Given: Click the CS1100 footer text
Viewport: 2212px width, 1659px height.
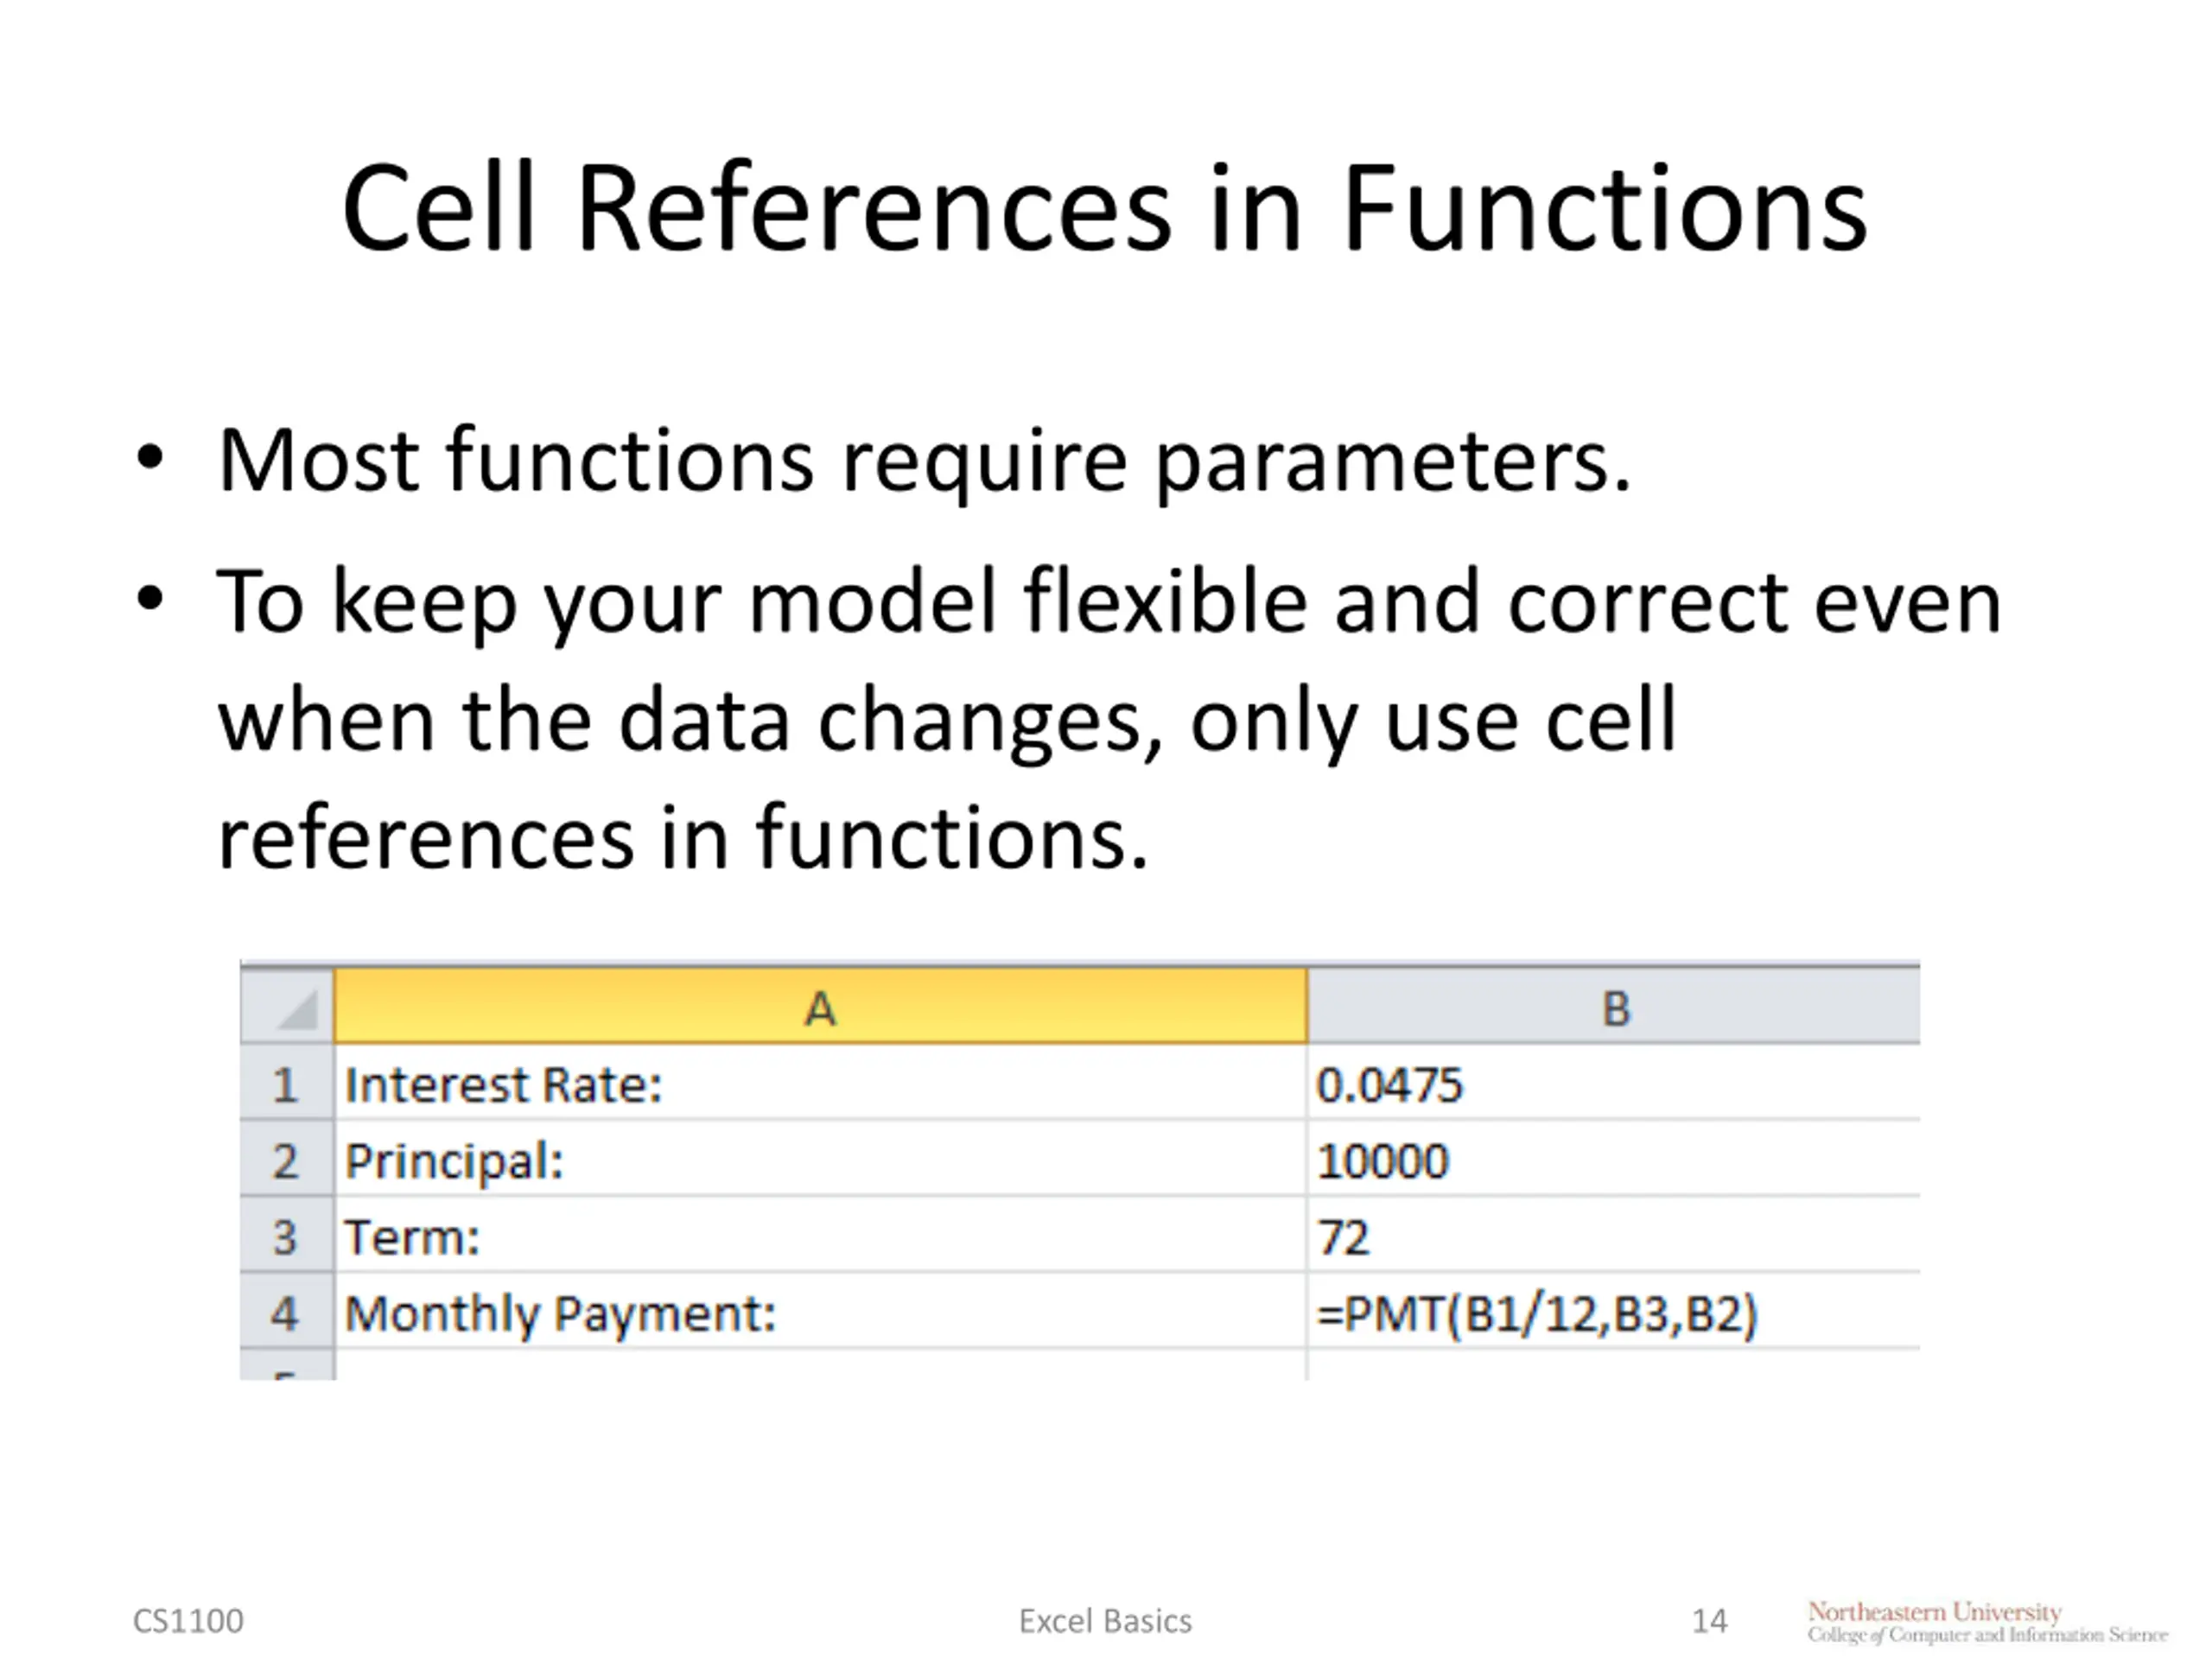Looking at the screenshot, I should tap(188, 1621).
